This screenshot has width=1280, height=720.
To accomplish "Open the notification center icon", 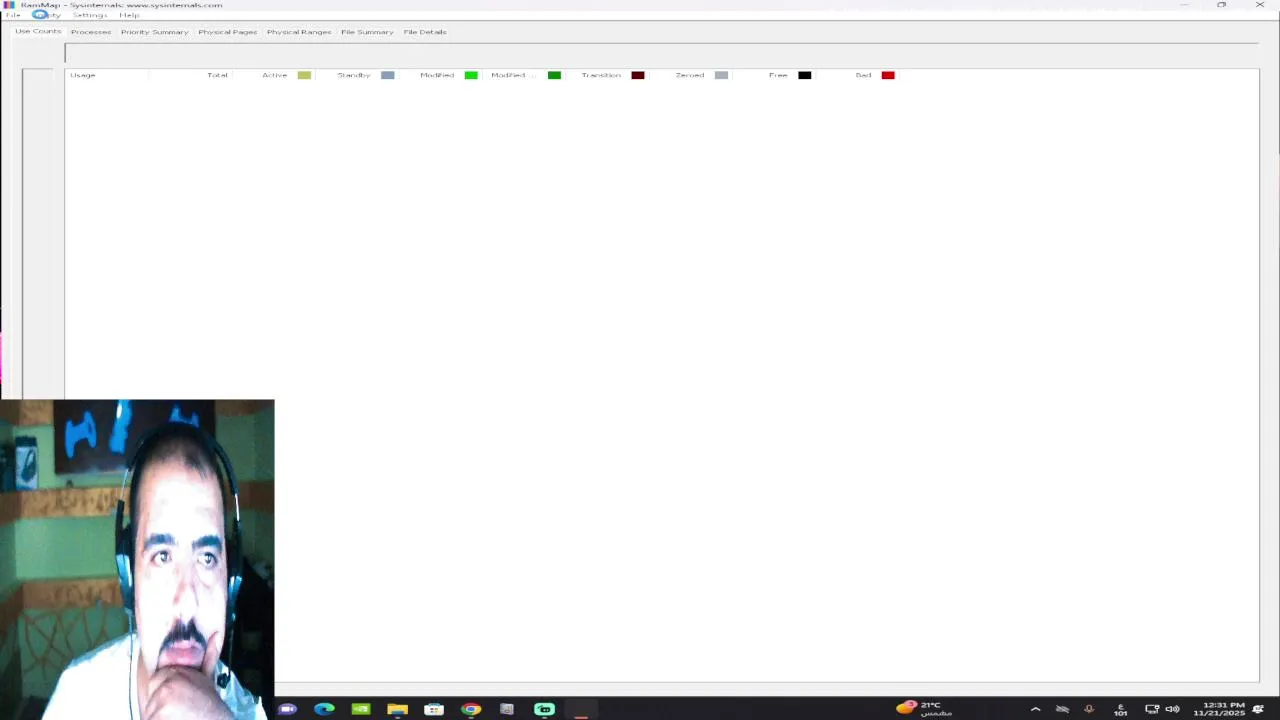I will (1258, 709).
